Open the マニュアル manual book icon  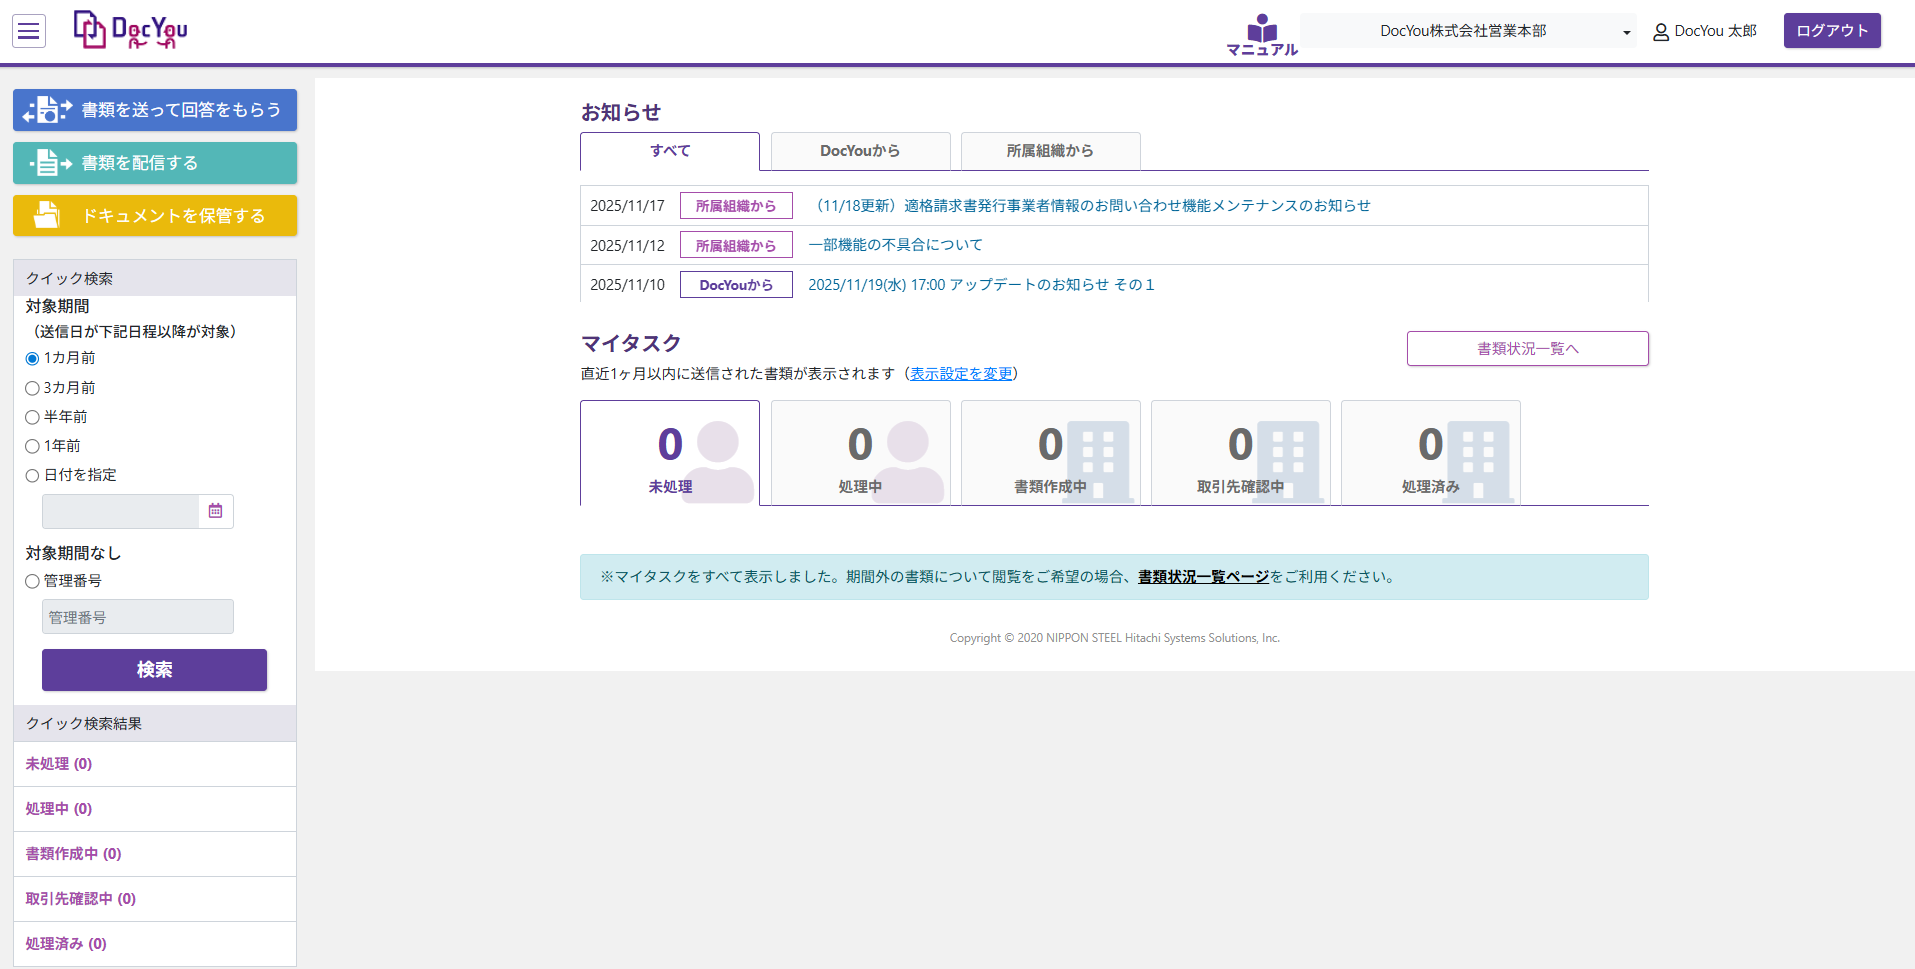pos(1262,34)
